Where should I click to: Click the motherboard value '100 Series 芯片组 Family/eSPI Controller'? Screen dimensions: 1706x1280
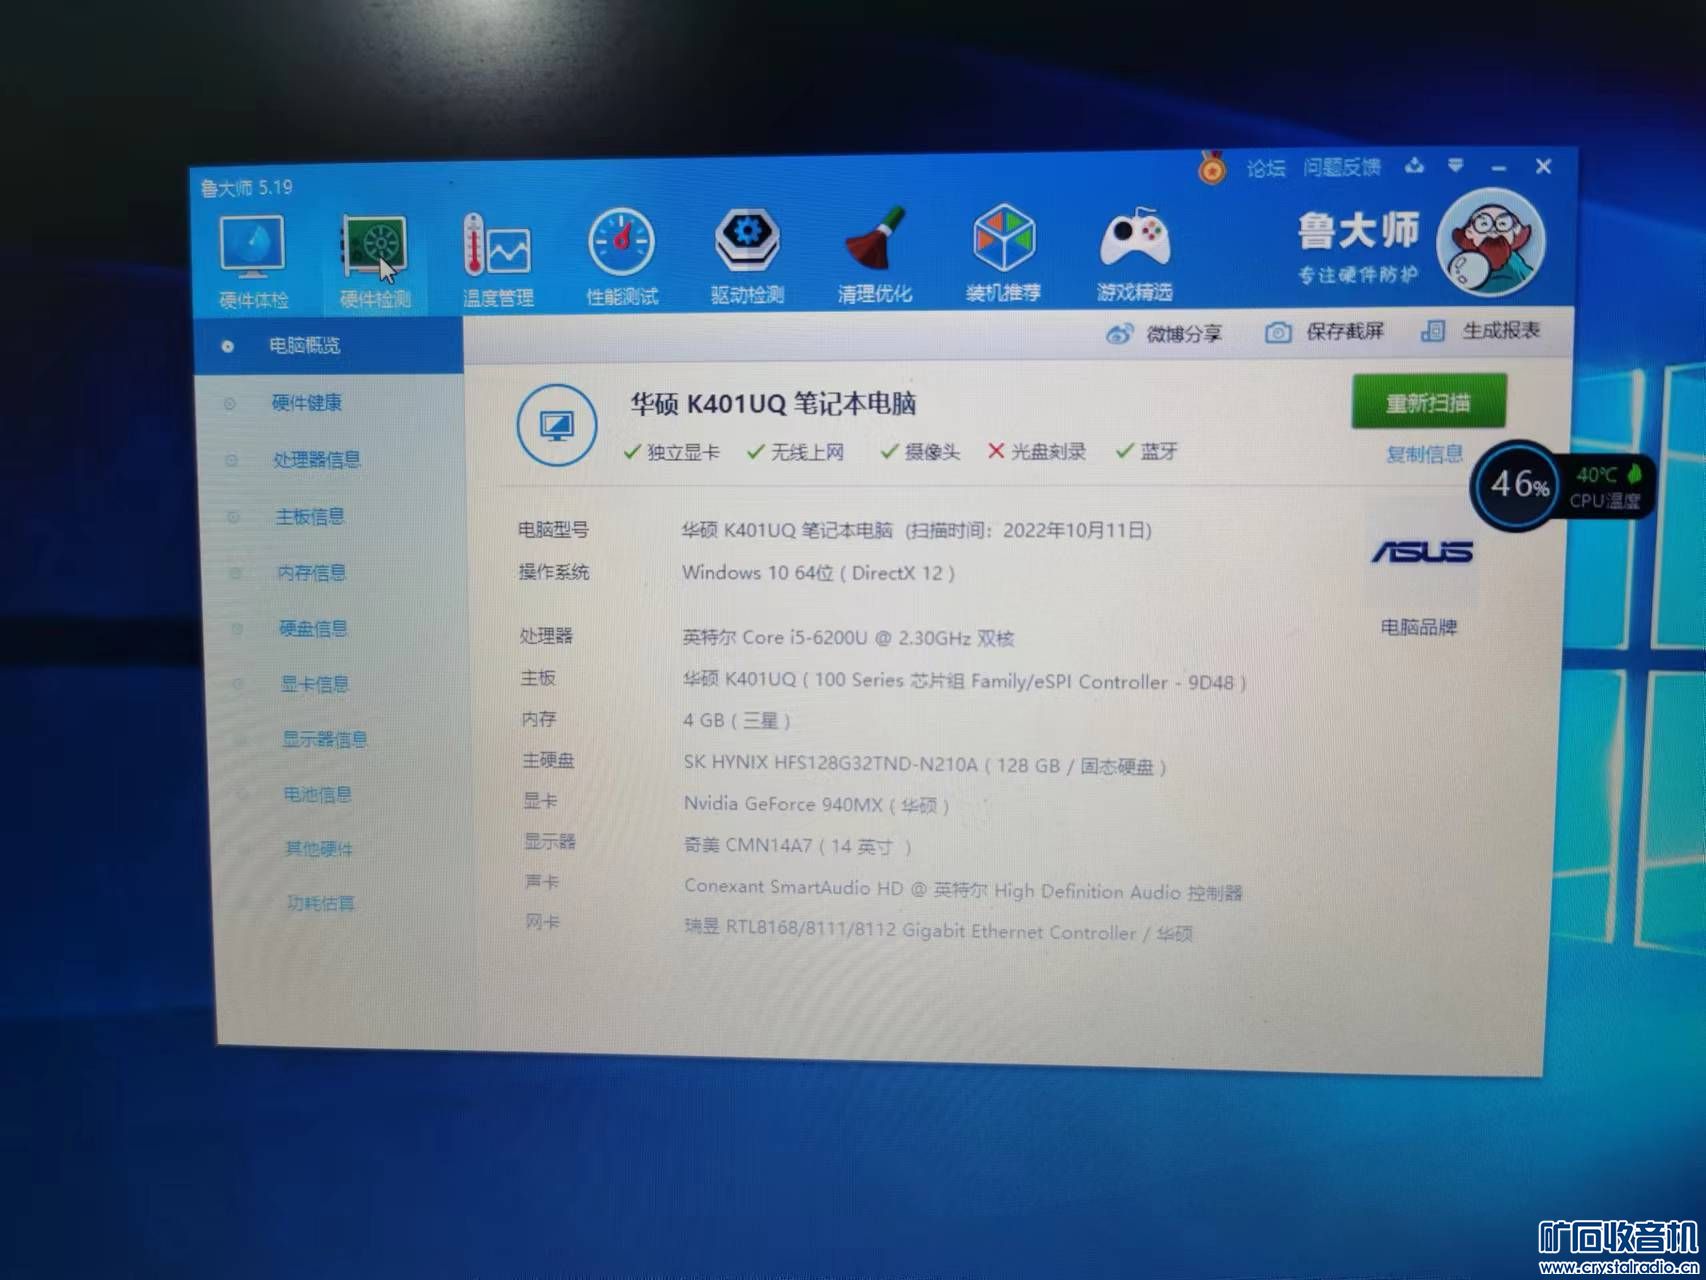pyautogui.click(x=992, y=682)
